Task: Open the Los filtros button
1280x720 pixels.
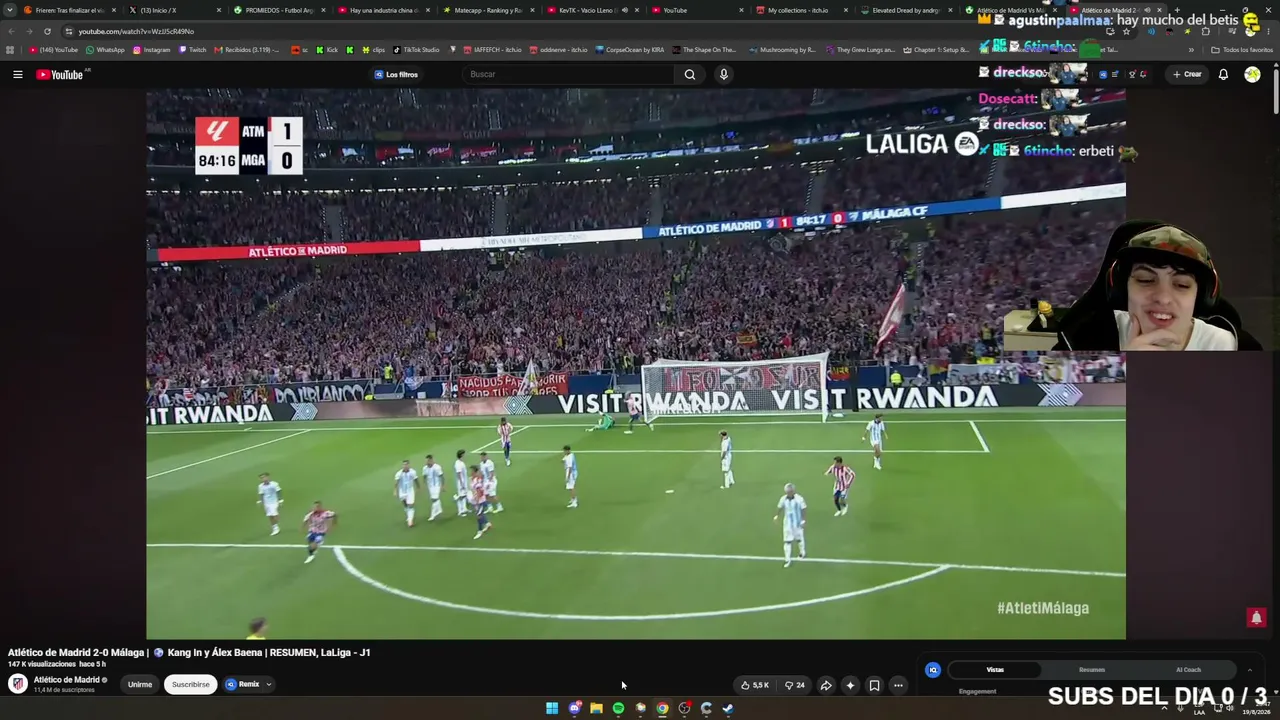Action: 396,74
